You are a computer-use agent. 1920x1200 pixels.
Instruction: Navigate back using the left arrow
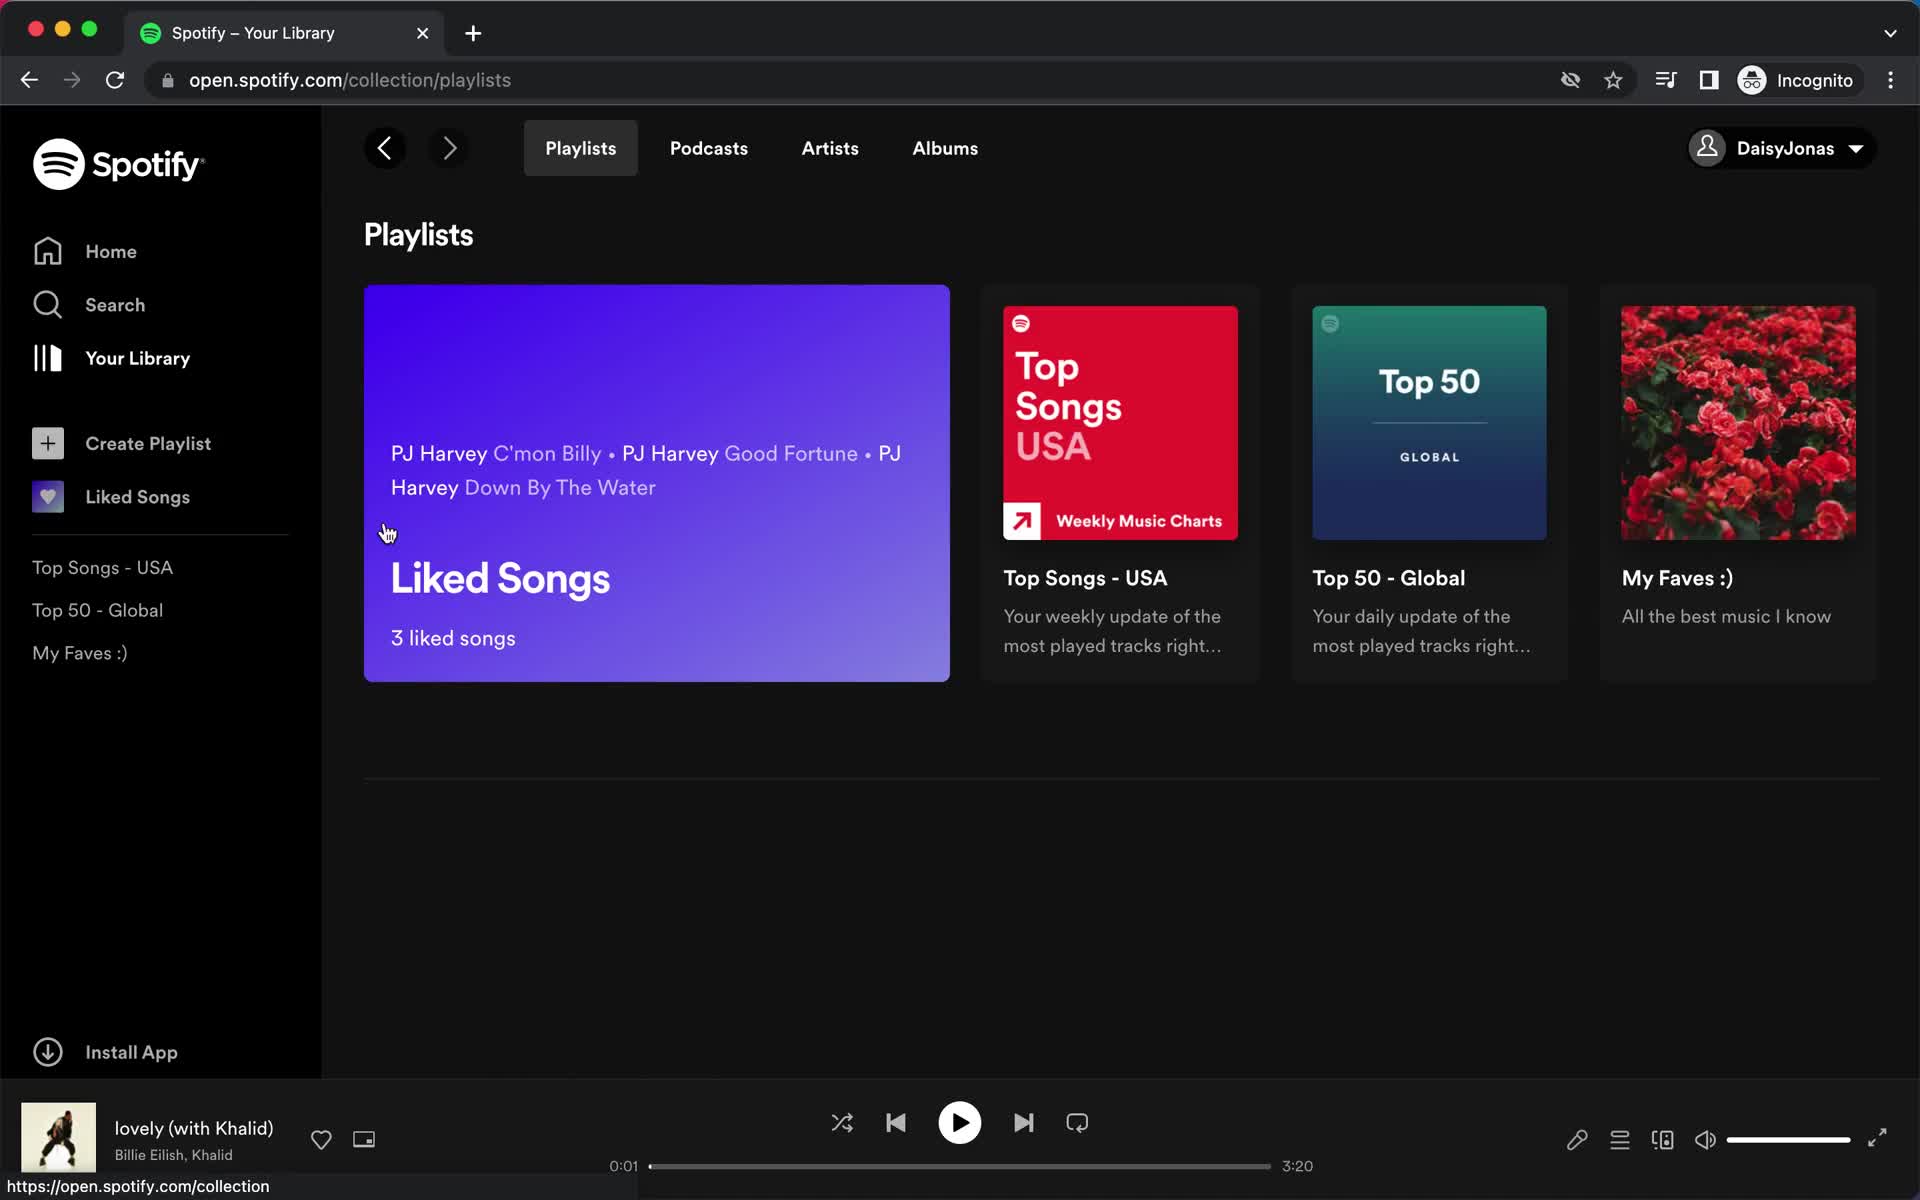click(x=384, y=148)
